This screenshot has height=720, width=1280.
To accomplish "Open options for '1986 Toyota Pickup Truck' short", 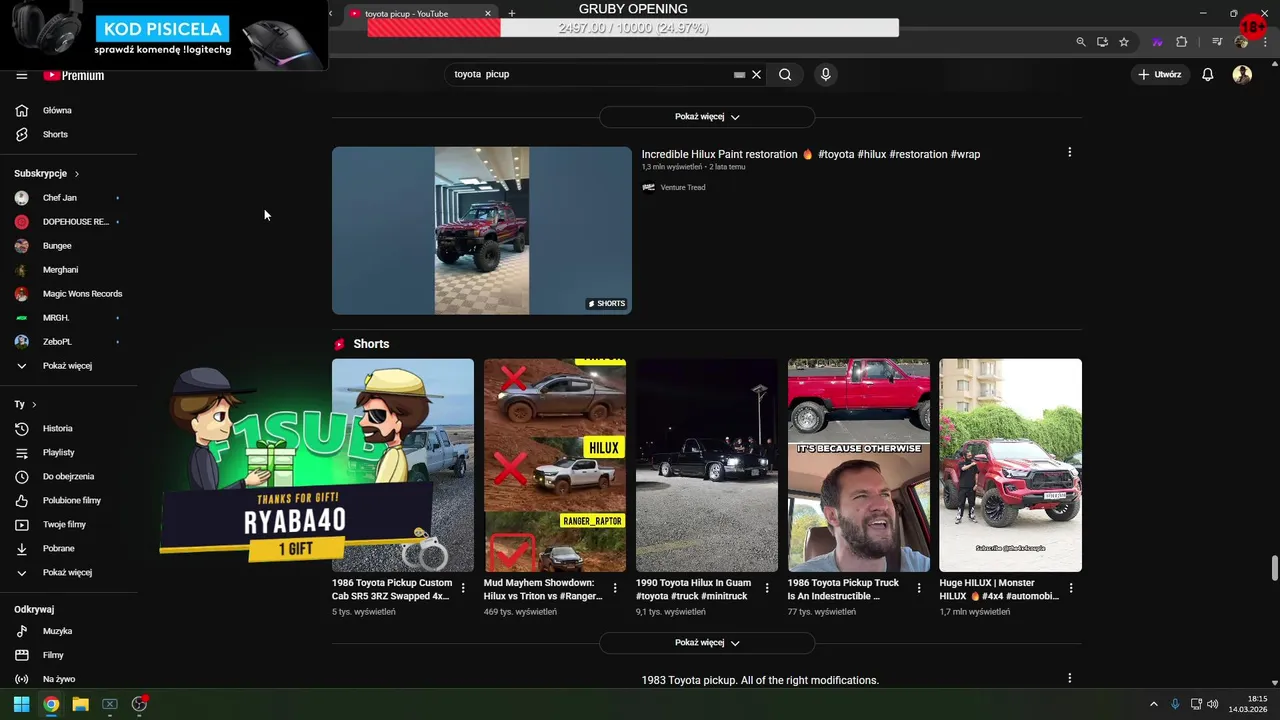I will click(x=919, y=588).
